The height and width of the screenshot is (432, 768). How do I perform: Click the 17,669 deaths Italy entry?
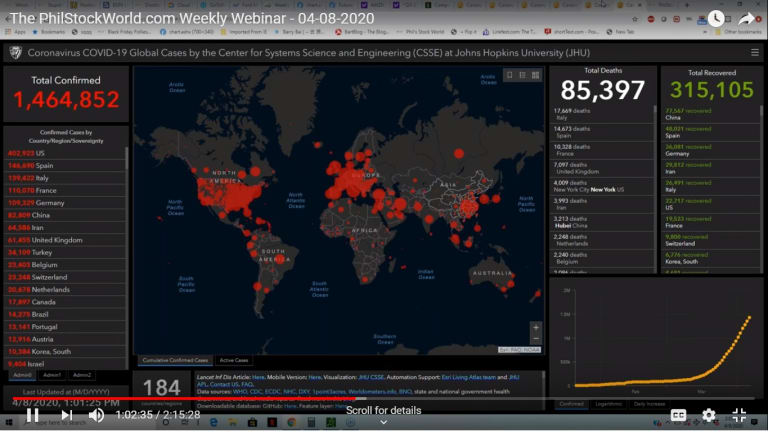tap(602, 114)
